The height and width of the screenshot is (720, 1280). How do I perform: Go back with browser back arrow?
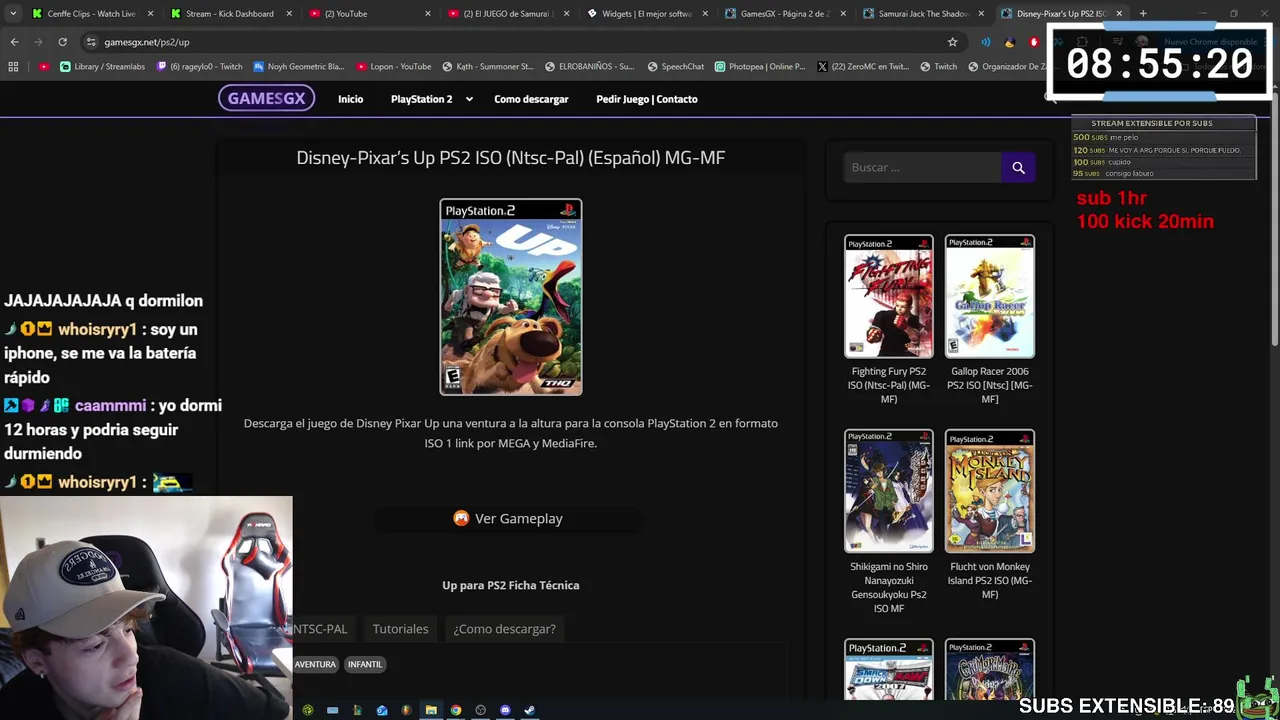[x=14, y=42]
